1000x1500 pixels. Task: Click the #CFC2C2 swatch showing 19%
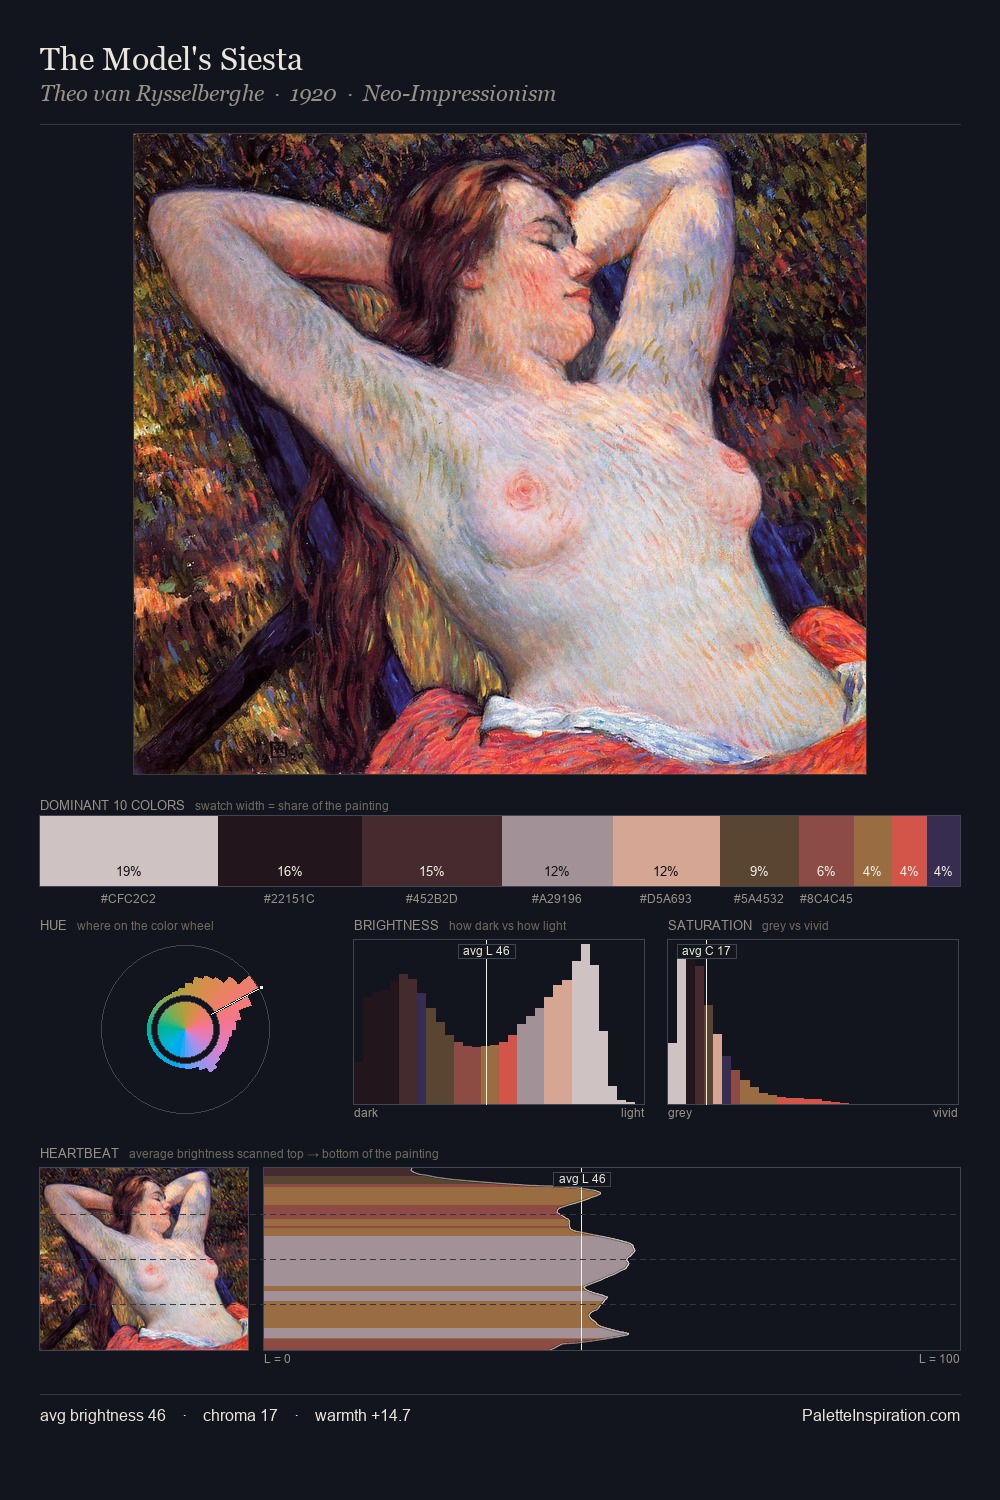click(129, 851)
